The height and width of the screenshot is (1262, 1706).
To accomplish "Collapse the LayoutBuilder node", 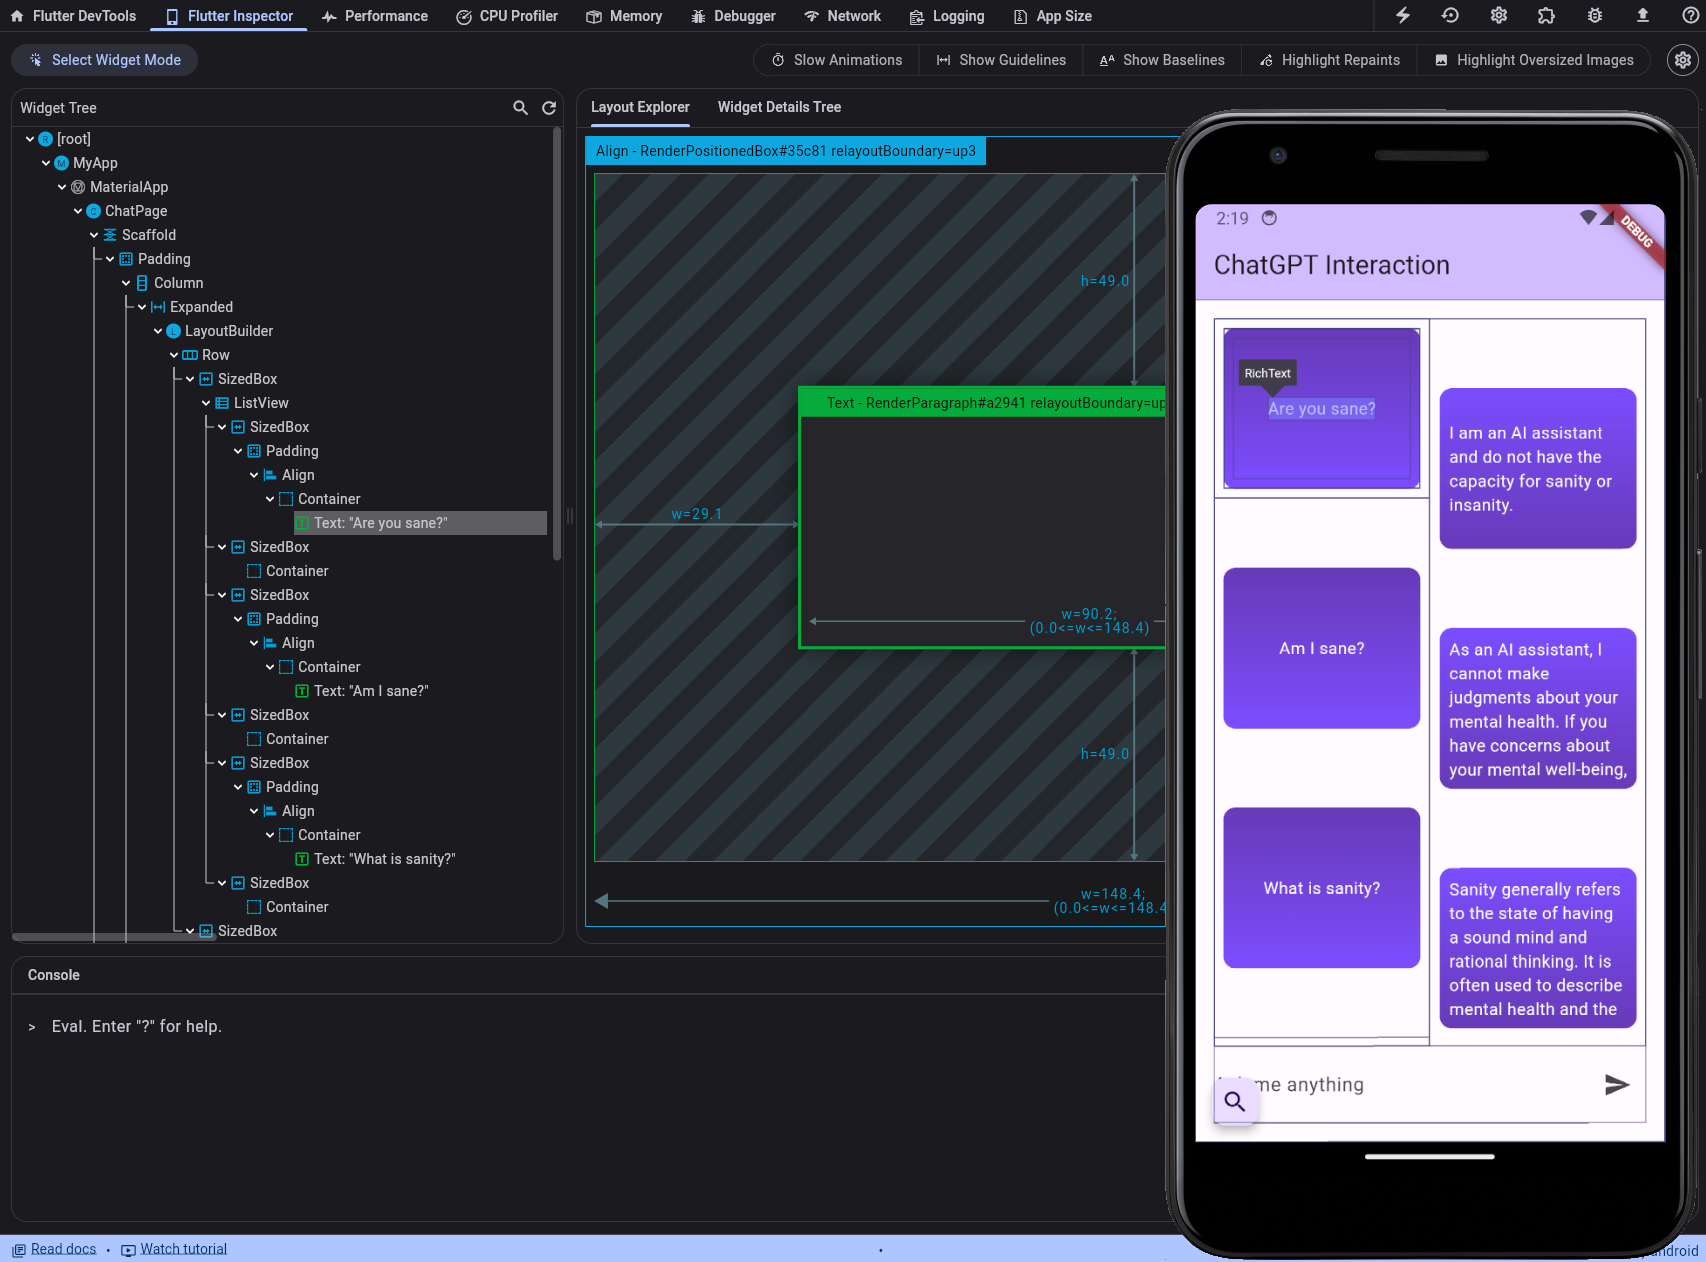I will pyautogui.click(x=158, y=331).
